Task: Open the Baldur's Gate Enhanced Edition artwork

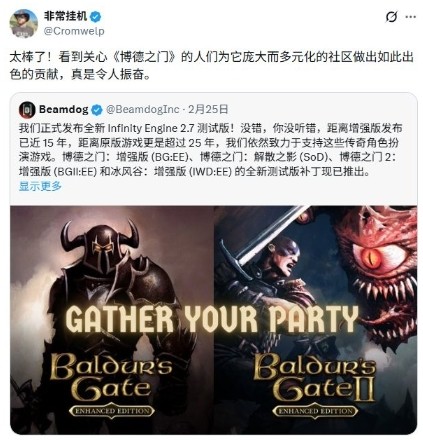Action: click(112, 320)
